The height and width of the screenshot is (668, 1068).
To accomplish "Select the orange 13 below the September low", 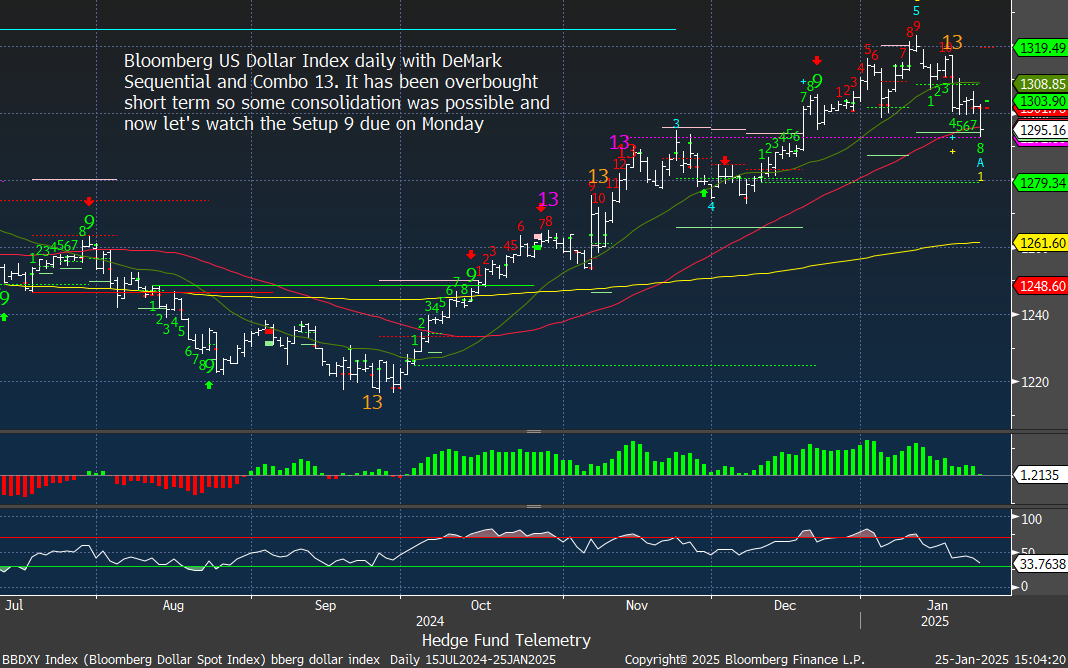I will pos(372,402).
